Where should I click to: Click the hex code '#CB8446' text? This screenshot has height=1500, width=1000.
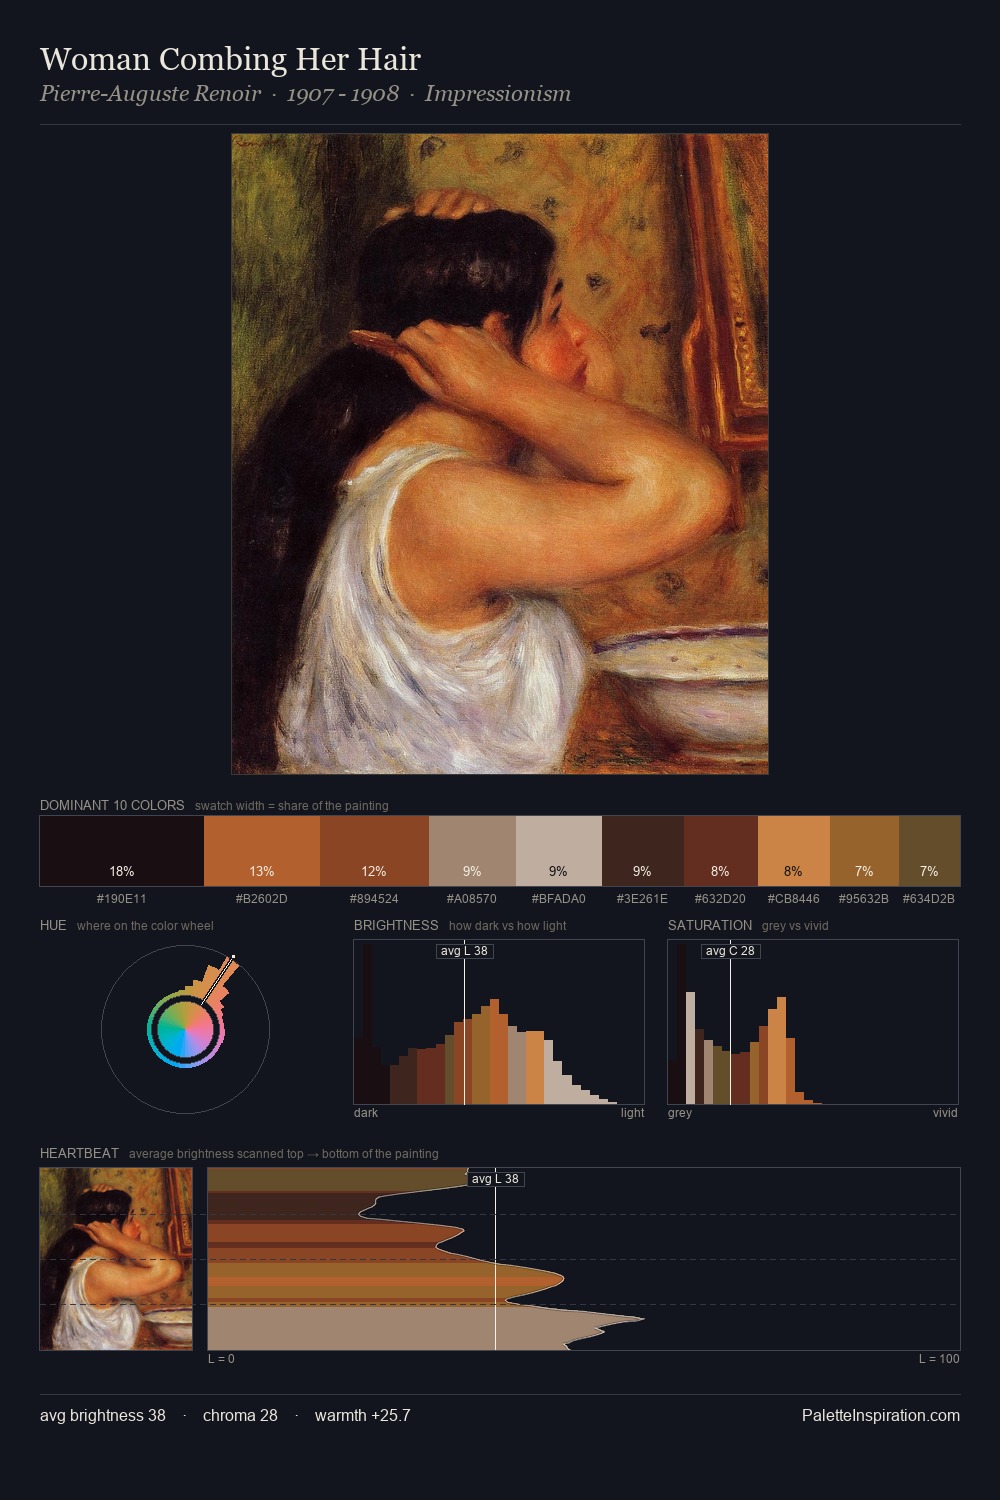pyautogui.click(x=794, y=899)
